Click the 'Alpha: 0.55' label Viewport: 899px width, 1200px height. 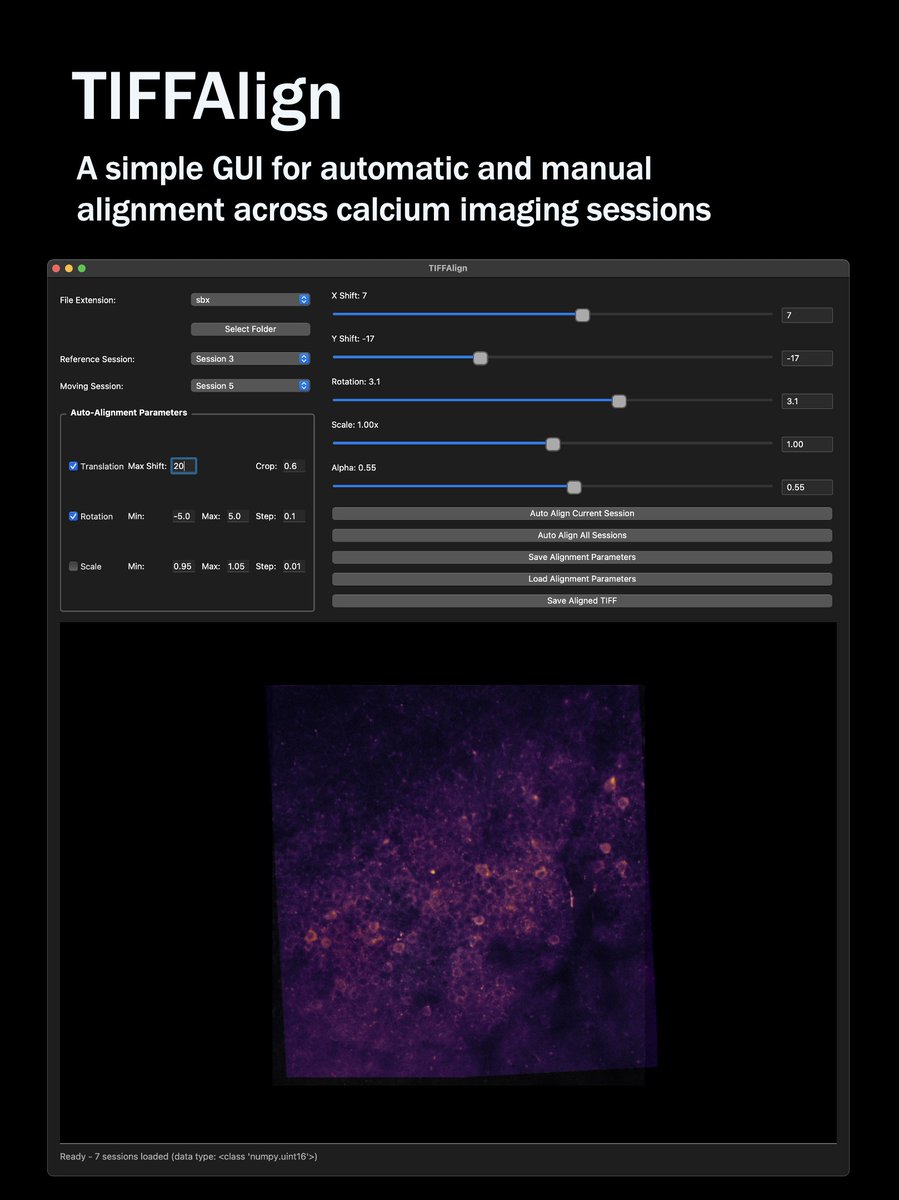[x=354, y=468]
